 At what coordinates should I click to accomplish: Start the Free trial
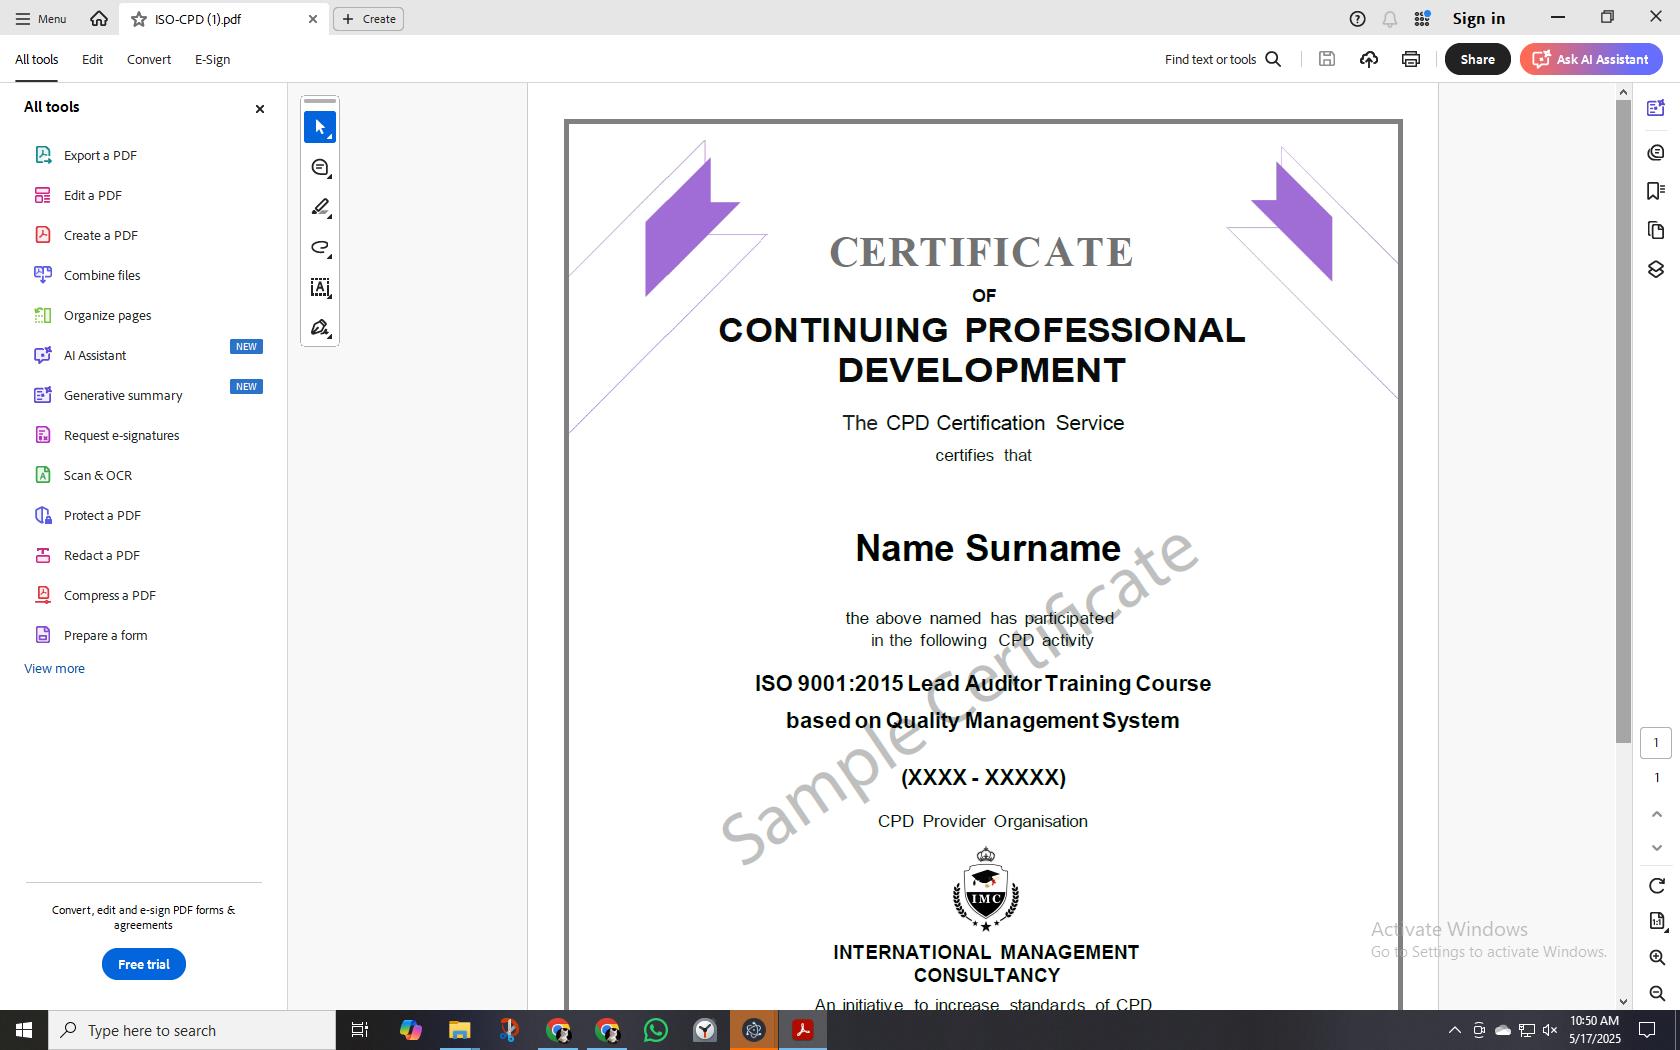(x=143, y=964)
